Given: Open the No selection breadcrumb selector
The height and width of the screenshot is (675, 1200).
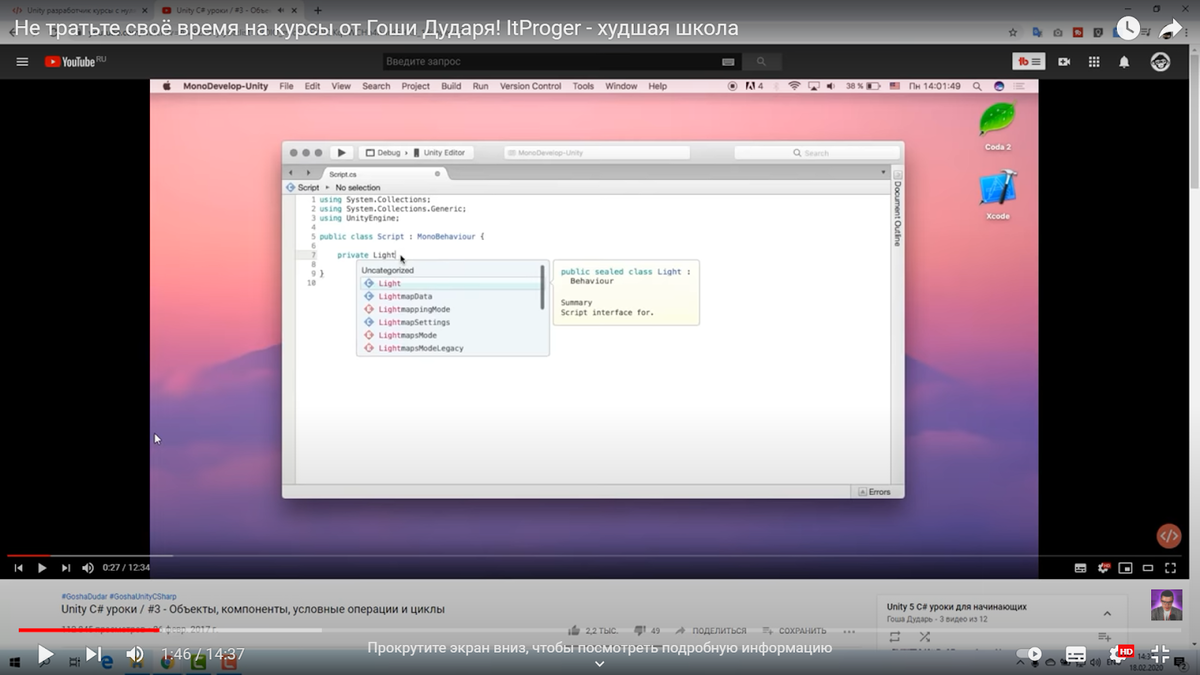Looking at the screenshot, I should pos(358,188).
